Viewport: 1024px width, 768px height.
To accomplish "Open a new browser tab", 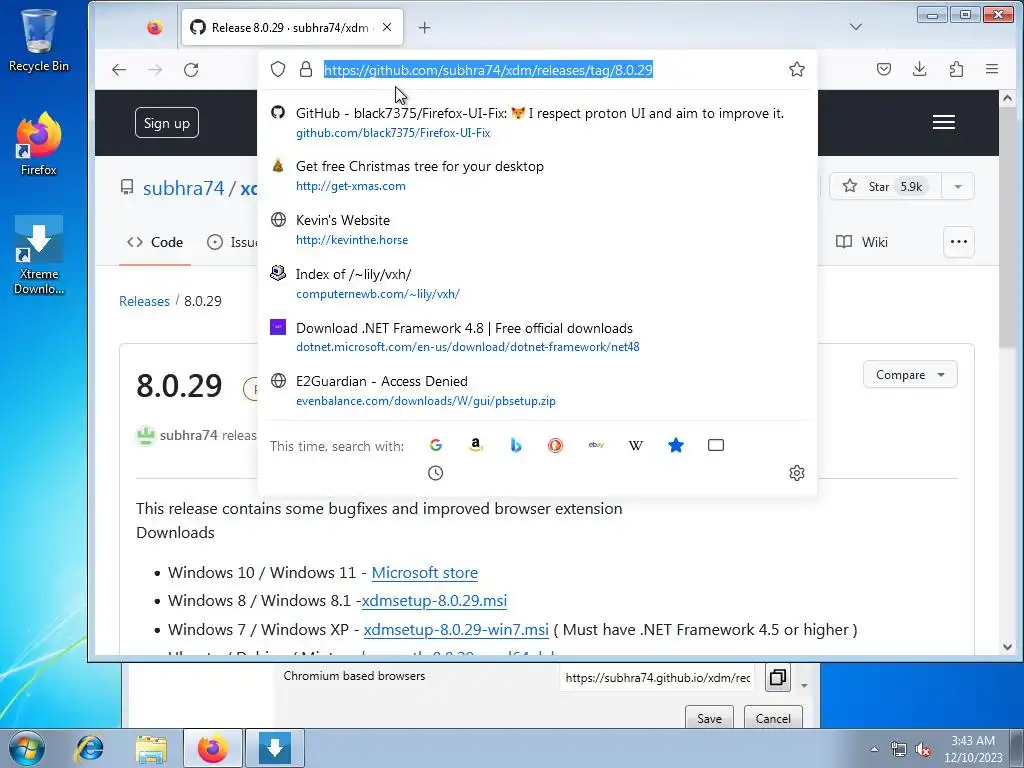I will click(x=424, y=27).
